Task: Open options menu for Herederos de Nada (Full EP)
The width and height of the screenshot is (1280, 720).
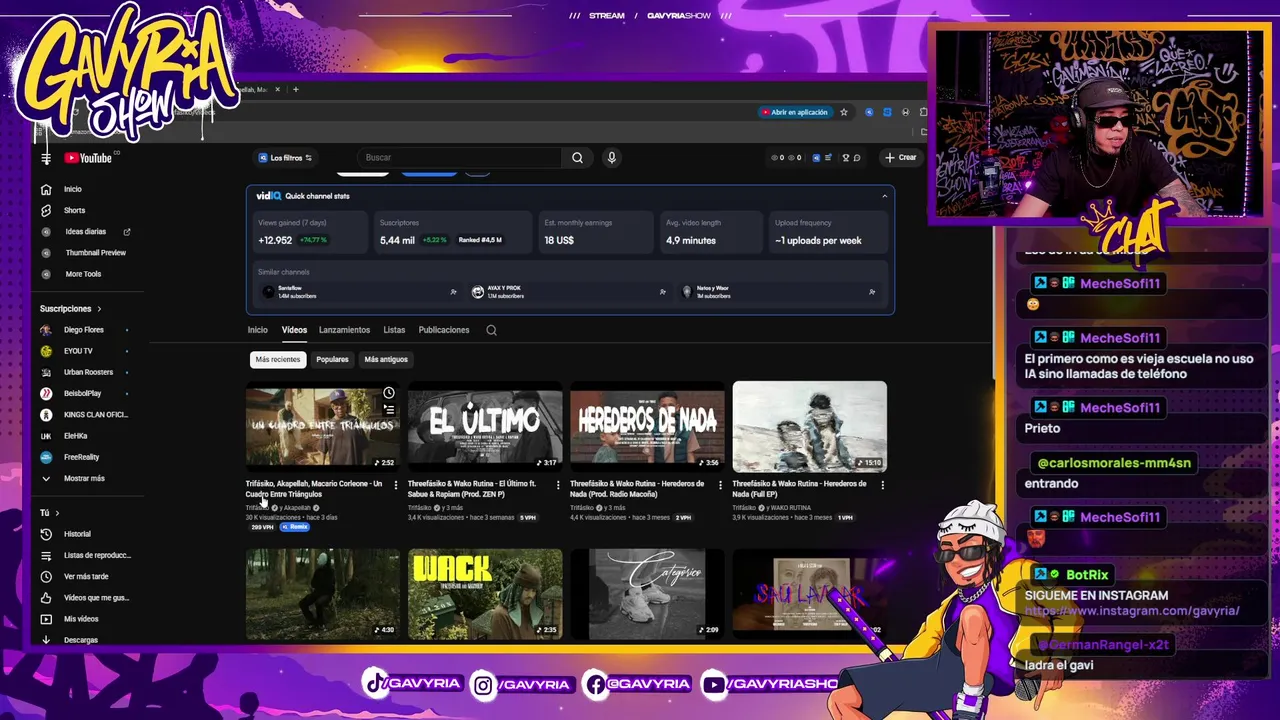Action: 882,485
